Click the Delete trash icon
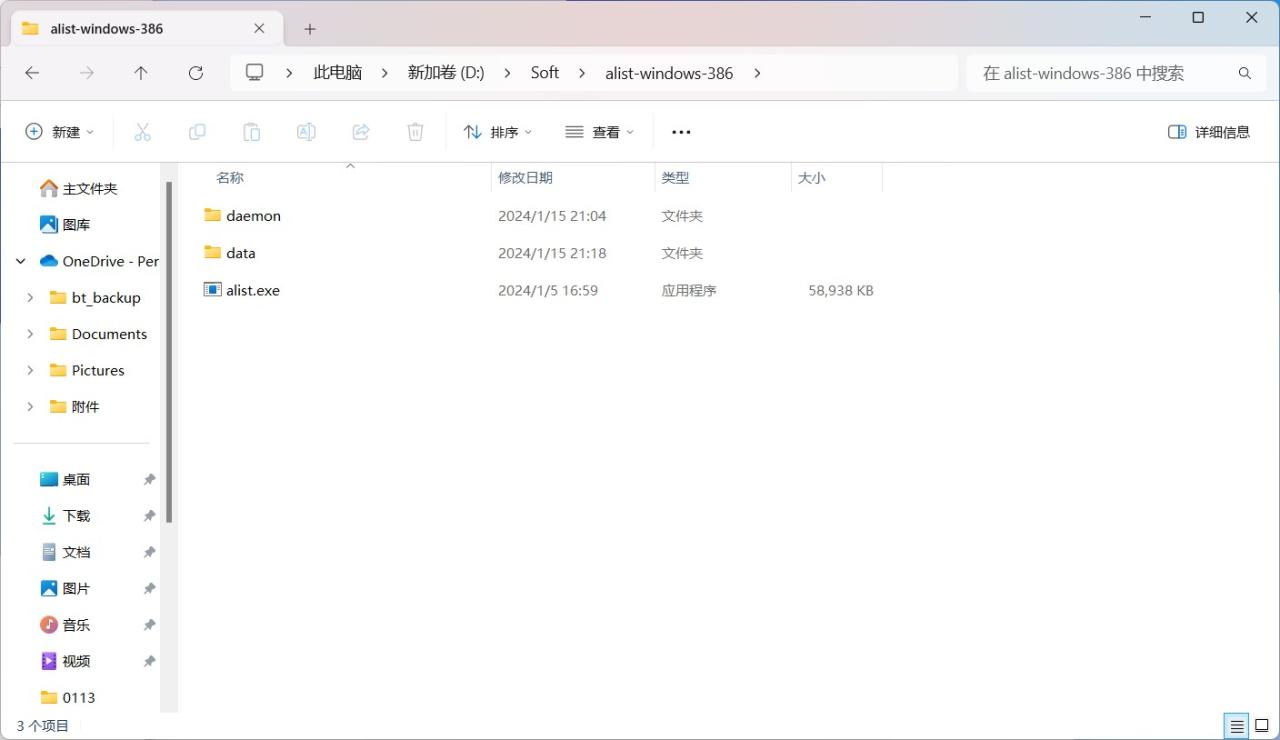This screenshot has width=1280, height=740. point(415,132)
